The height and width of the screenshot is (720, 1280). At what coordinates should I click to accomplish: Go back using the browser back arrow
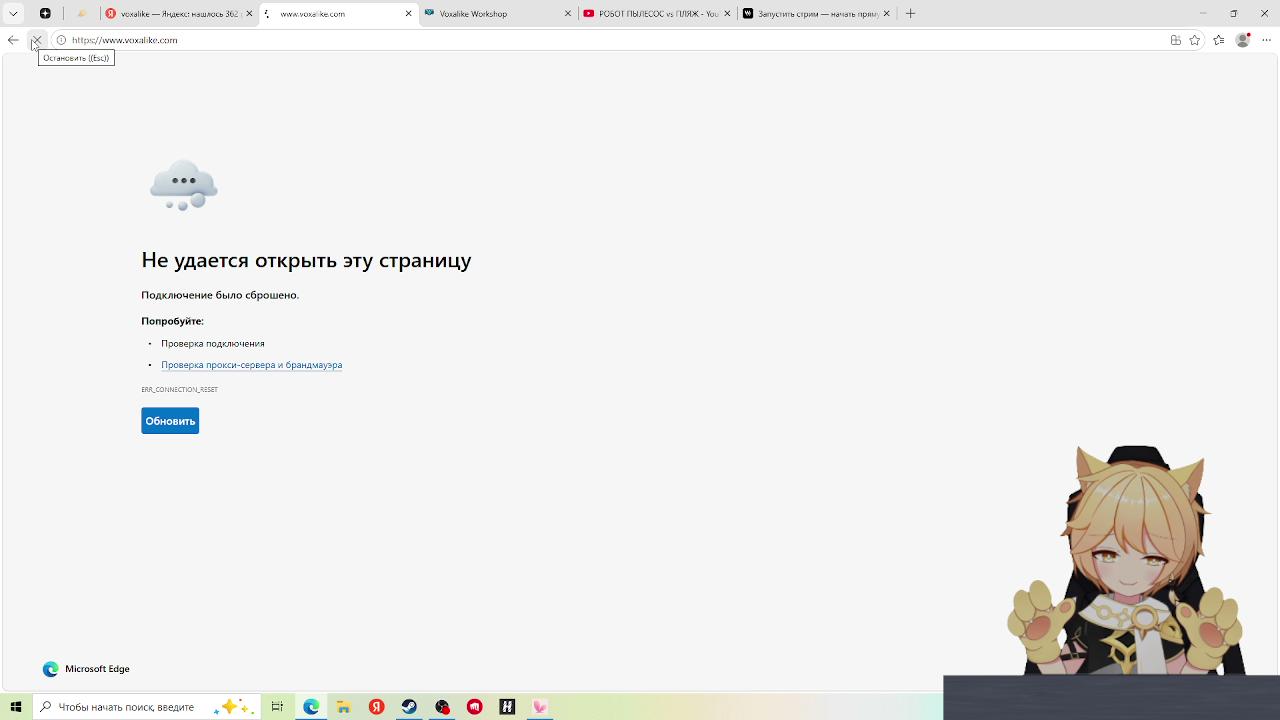(x=13, y=40)
